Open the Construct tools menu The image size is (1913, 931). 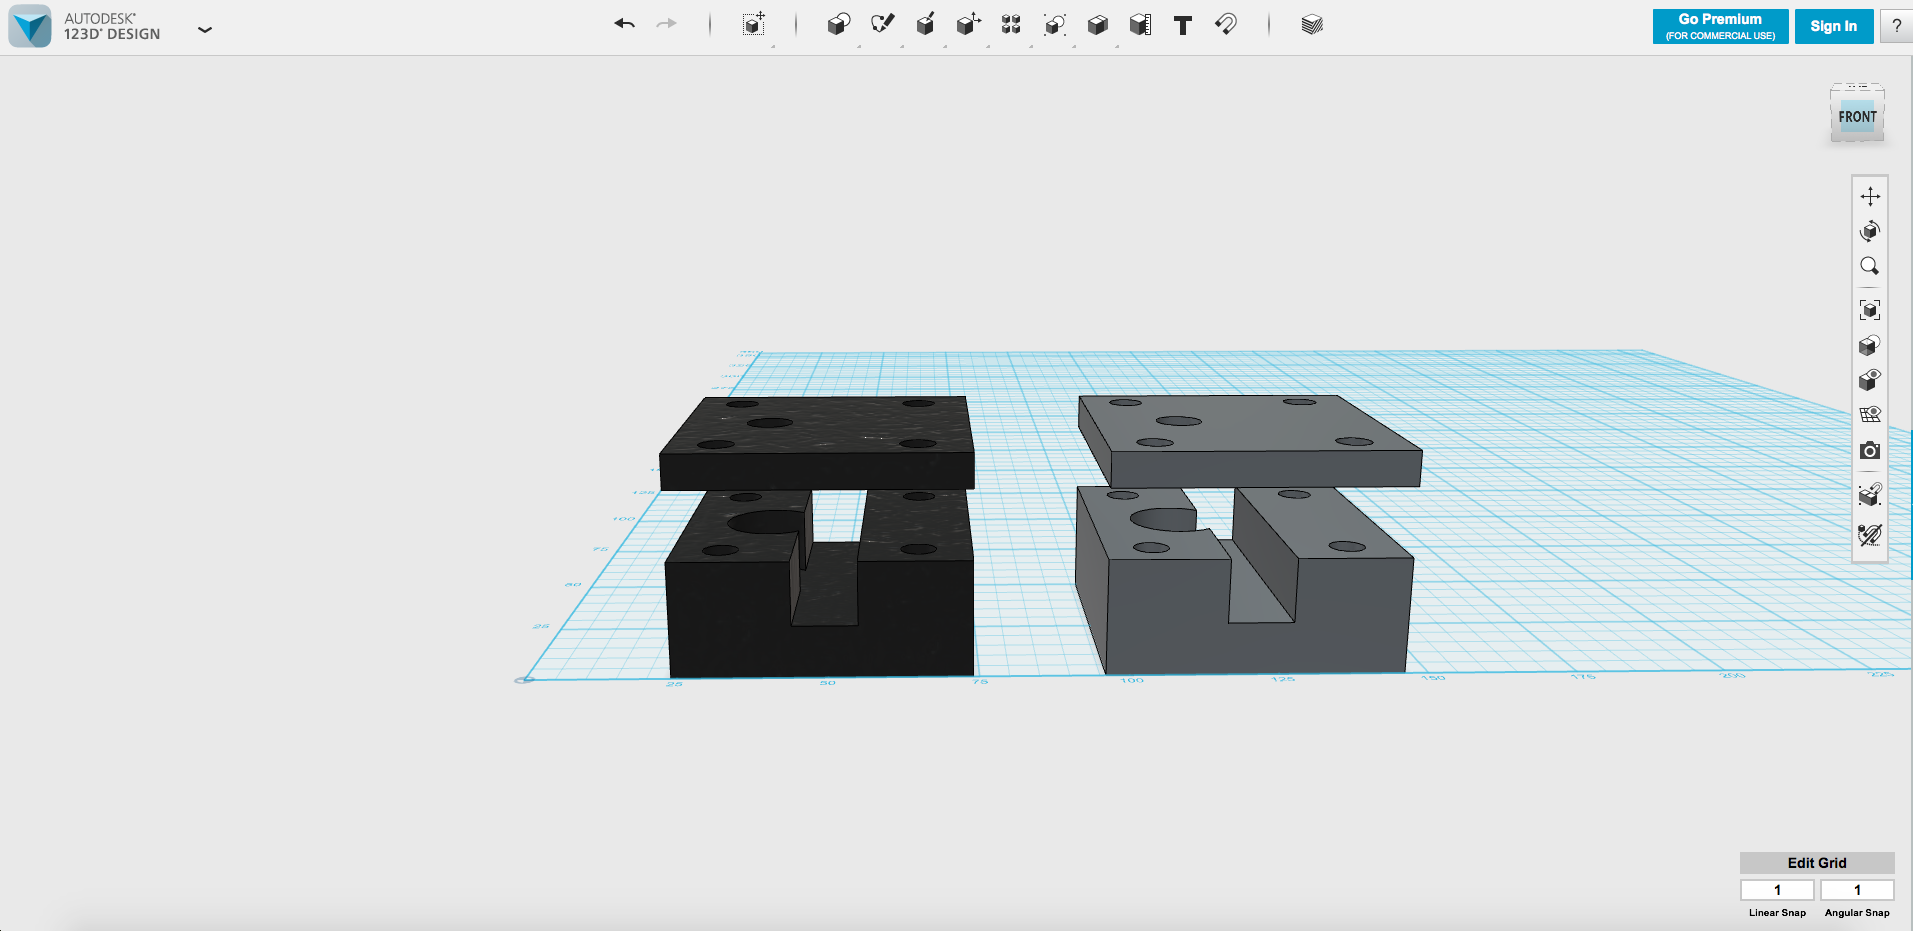(925, 25)
